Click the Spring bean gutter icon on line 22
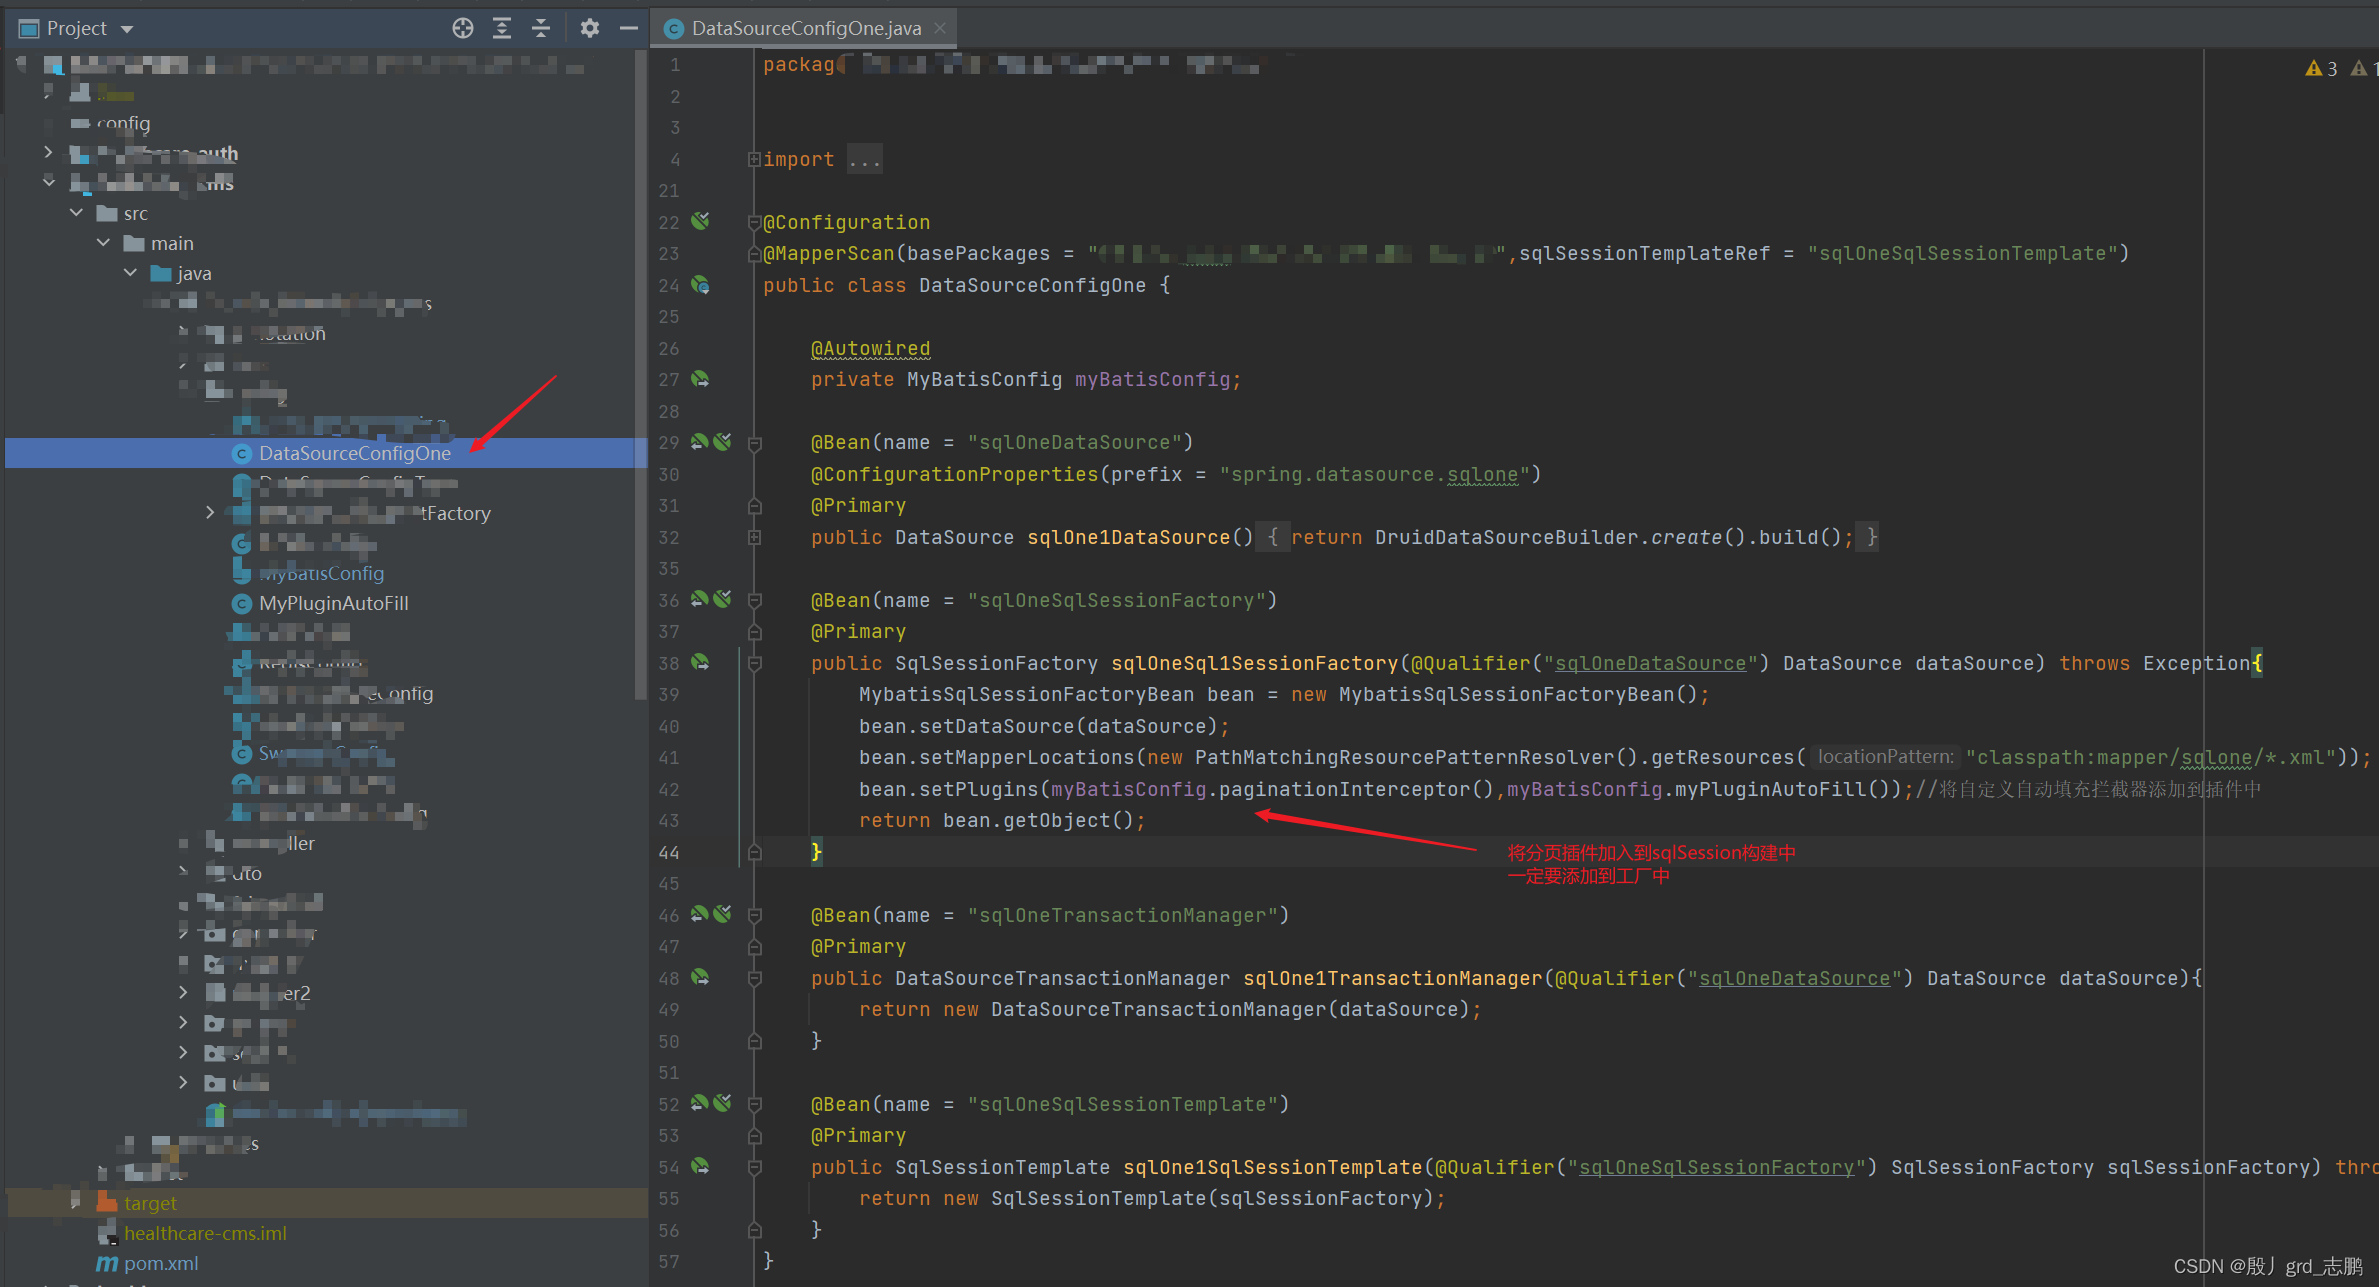 tap(701, 221)
